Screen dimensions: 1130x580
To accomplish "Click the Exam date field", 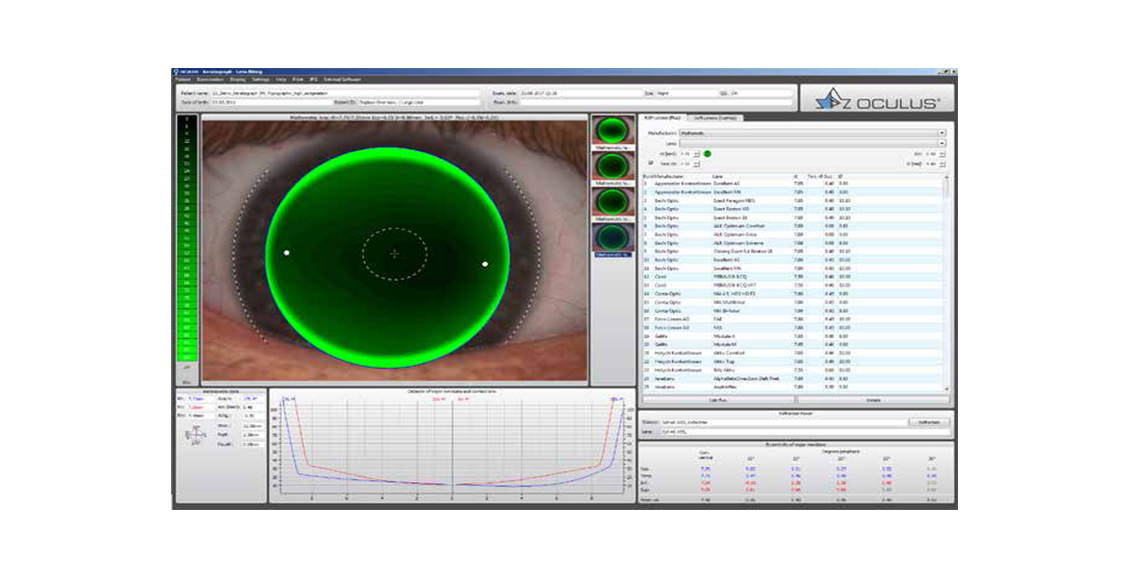I will pos(580,94).
